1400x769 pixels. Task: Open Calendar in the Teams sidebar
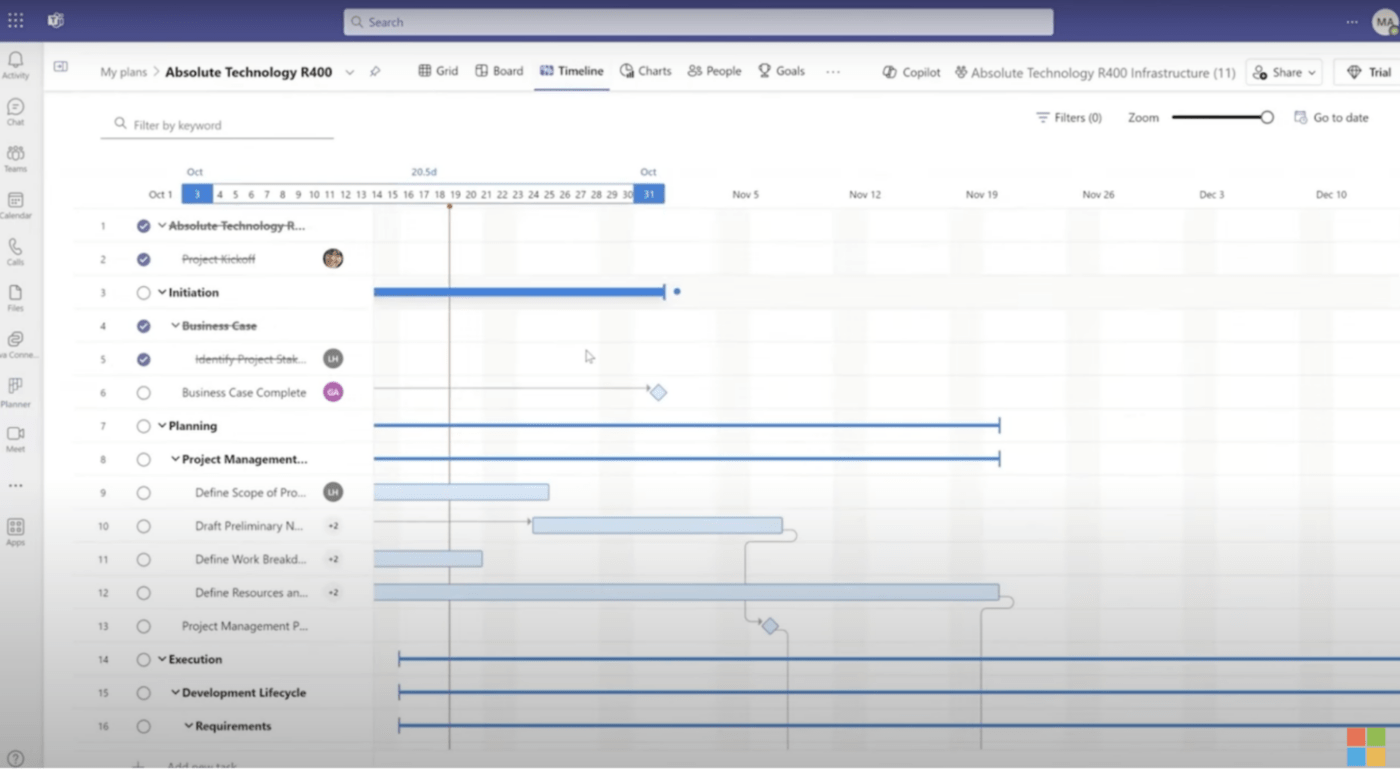click(15, 205)
